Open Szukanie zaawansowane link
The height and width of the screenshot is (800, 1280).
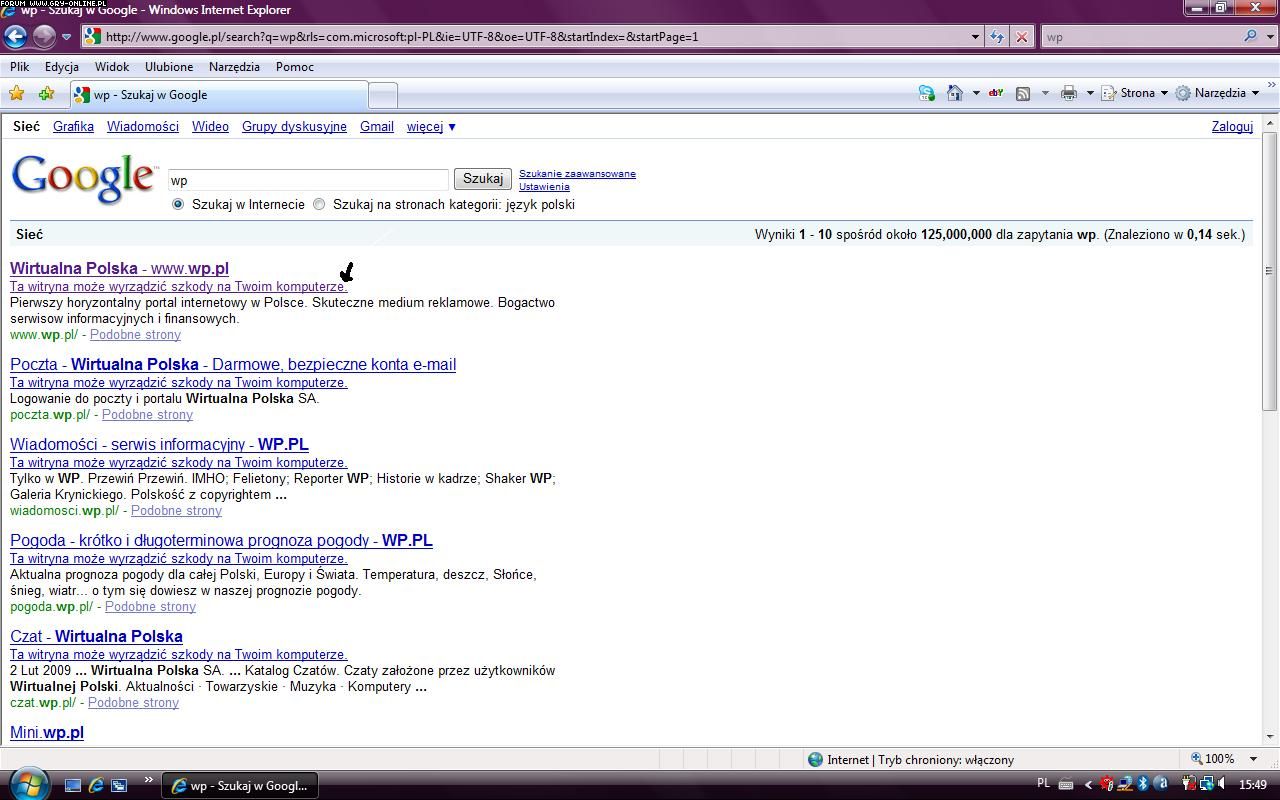(x=577, y=174)
